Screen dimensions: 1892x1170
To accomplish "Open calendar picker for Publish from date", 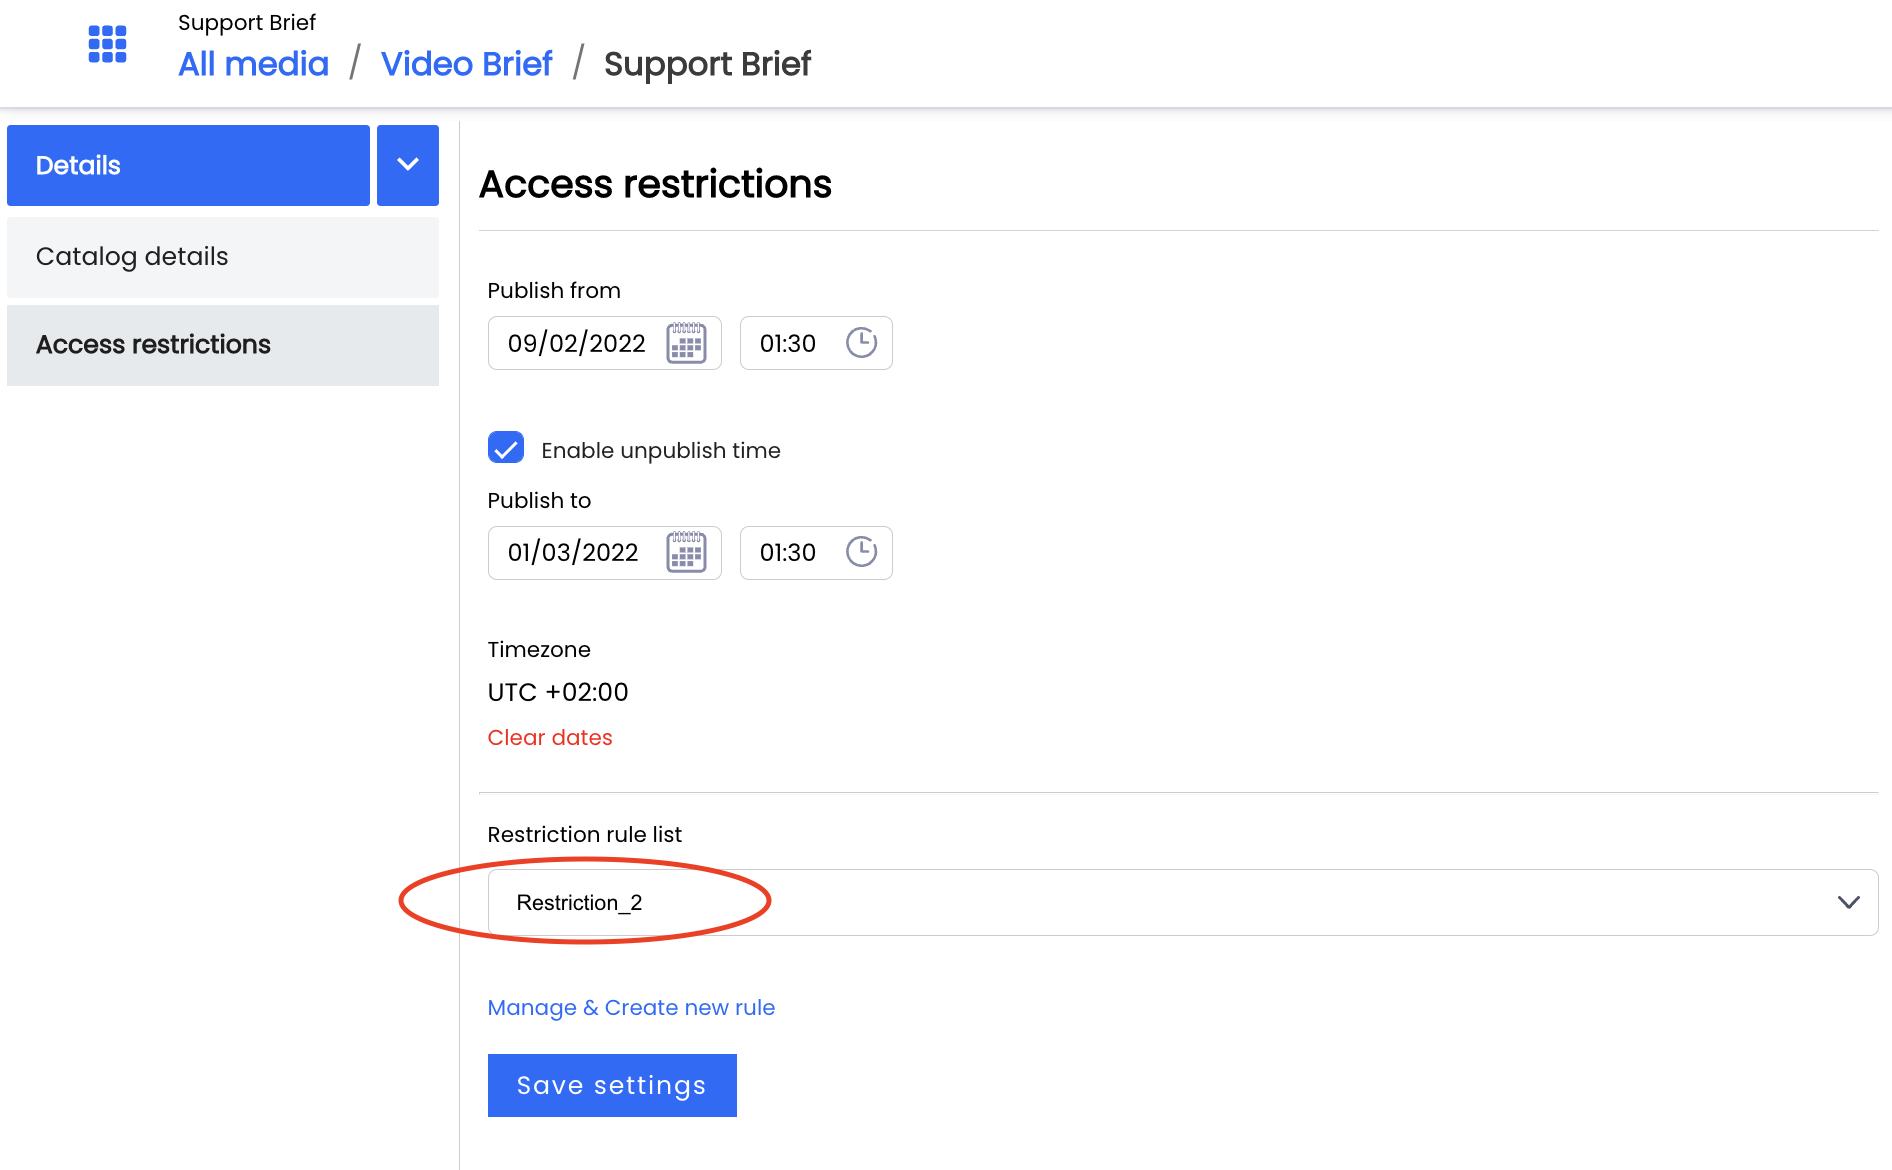I will click(686, 343).
